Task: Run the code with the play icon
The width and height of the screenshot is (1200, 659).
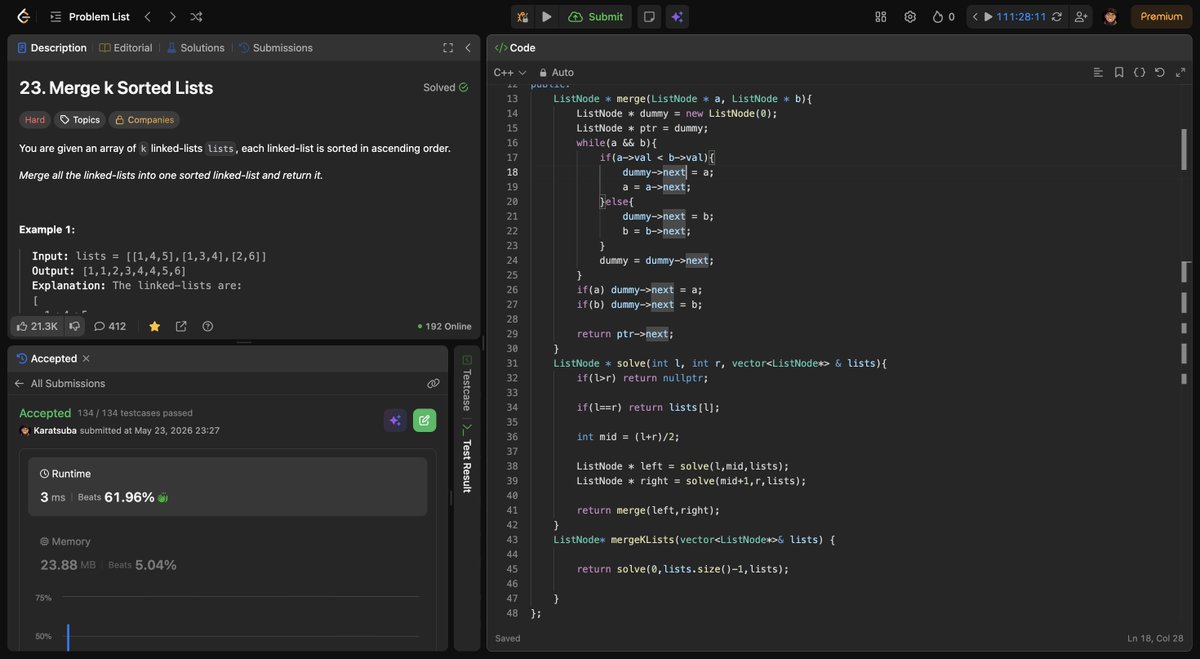Action: 547,16
